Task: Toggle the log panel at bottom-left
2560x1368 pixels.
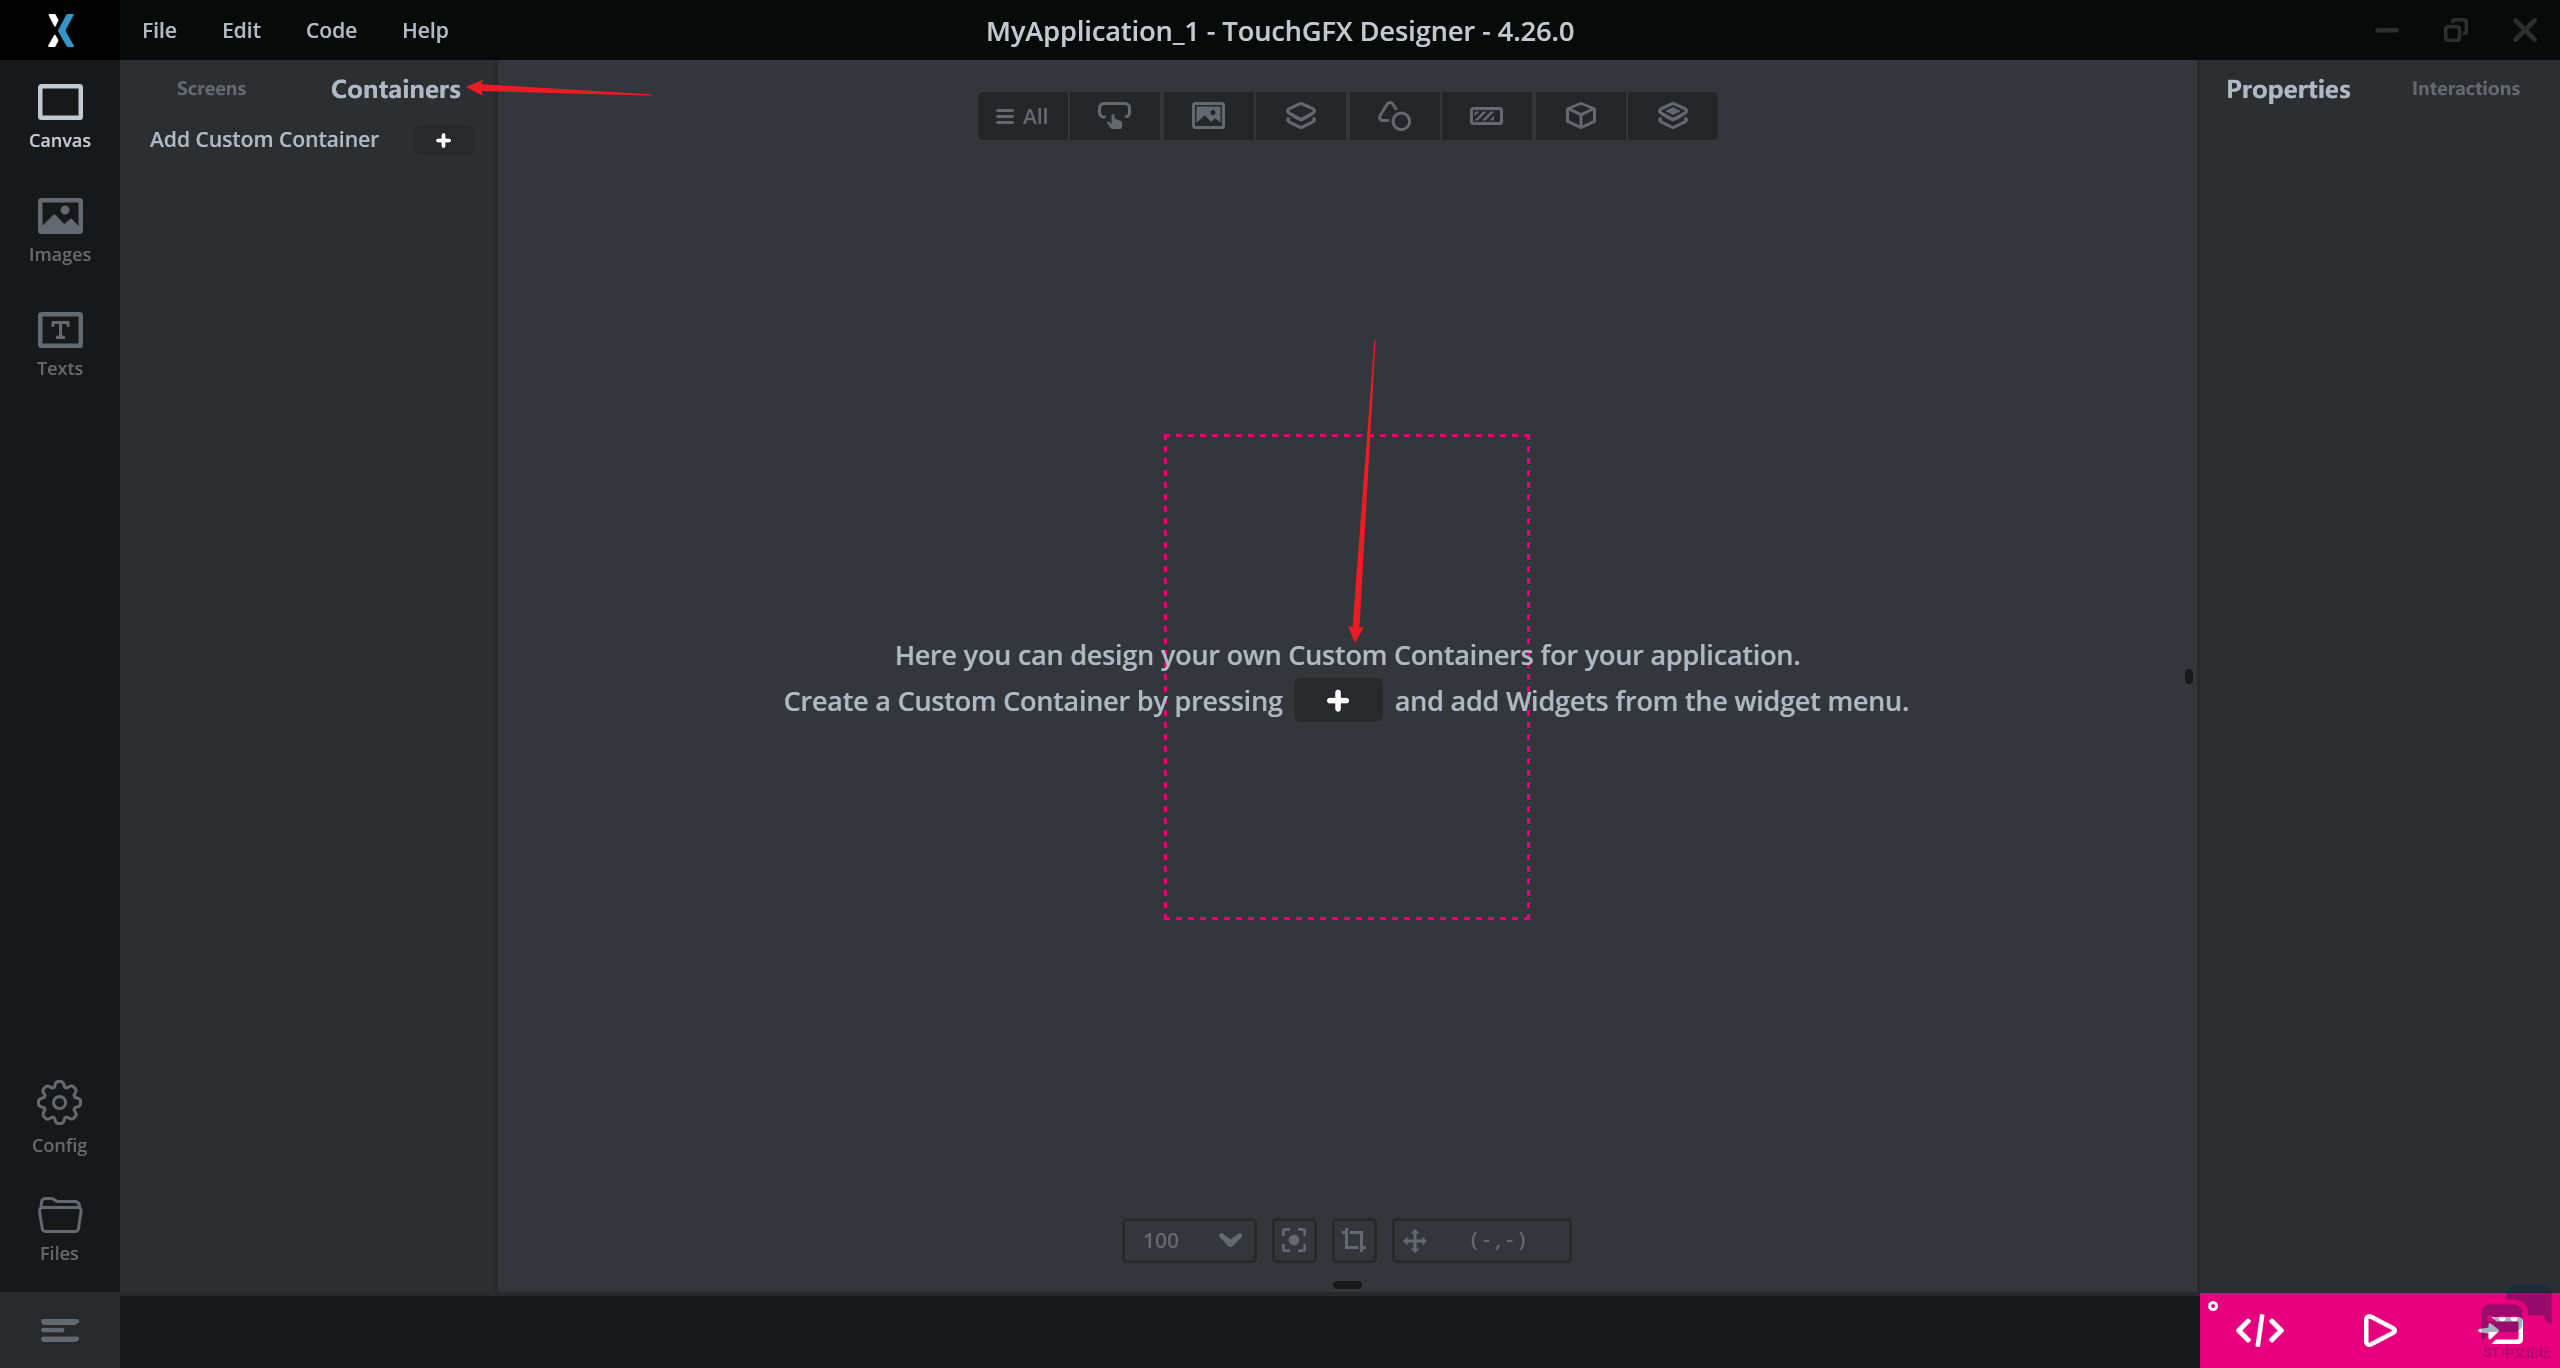Action: (x=59, y=1330)
